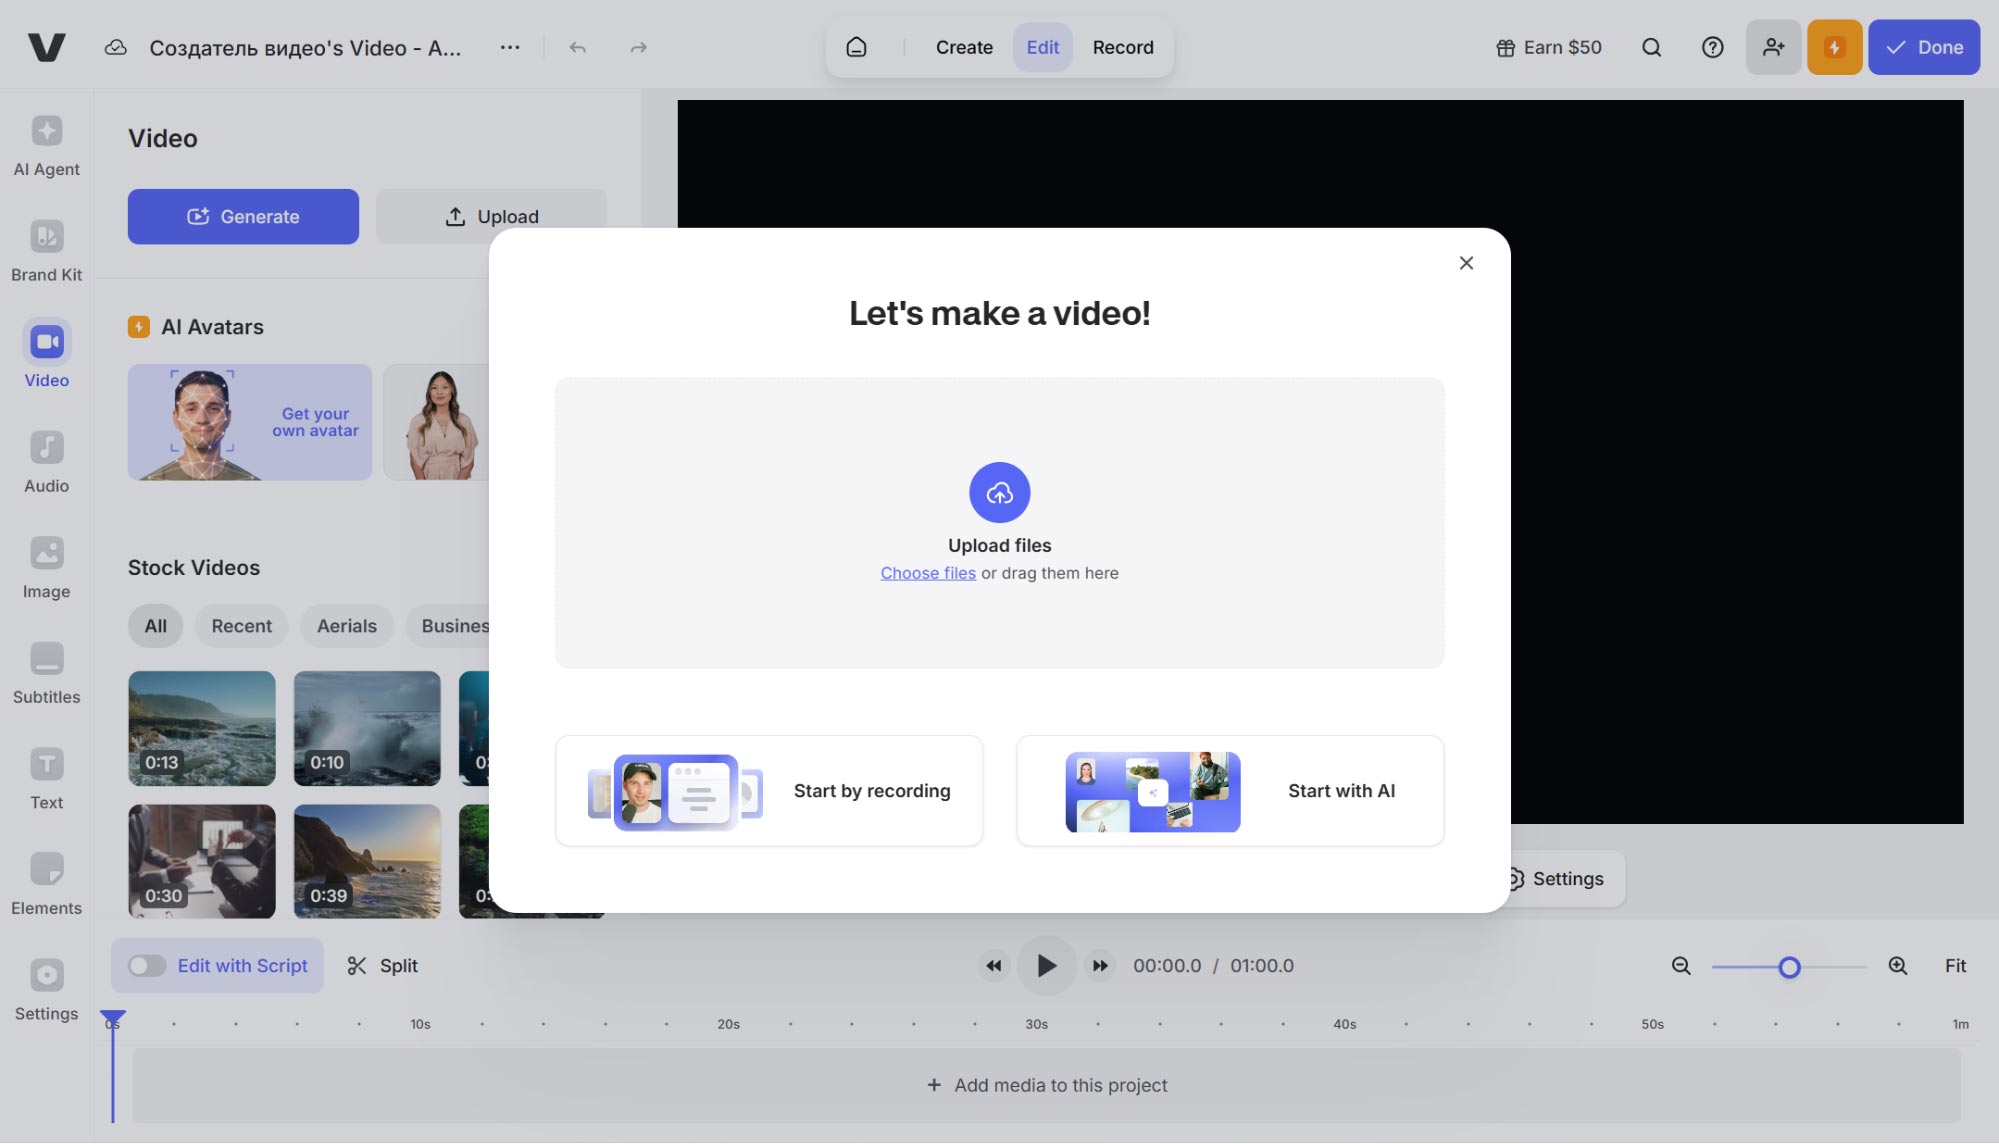The height and width of the screenshot is (1144, 1999).
Task: Click the search magnifier icon
Action: point(1651,47)
